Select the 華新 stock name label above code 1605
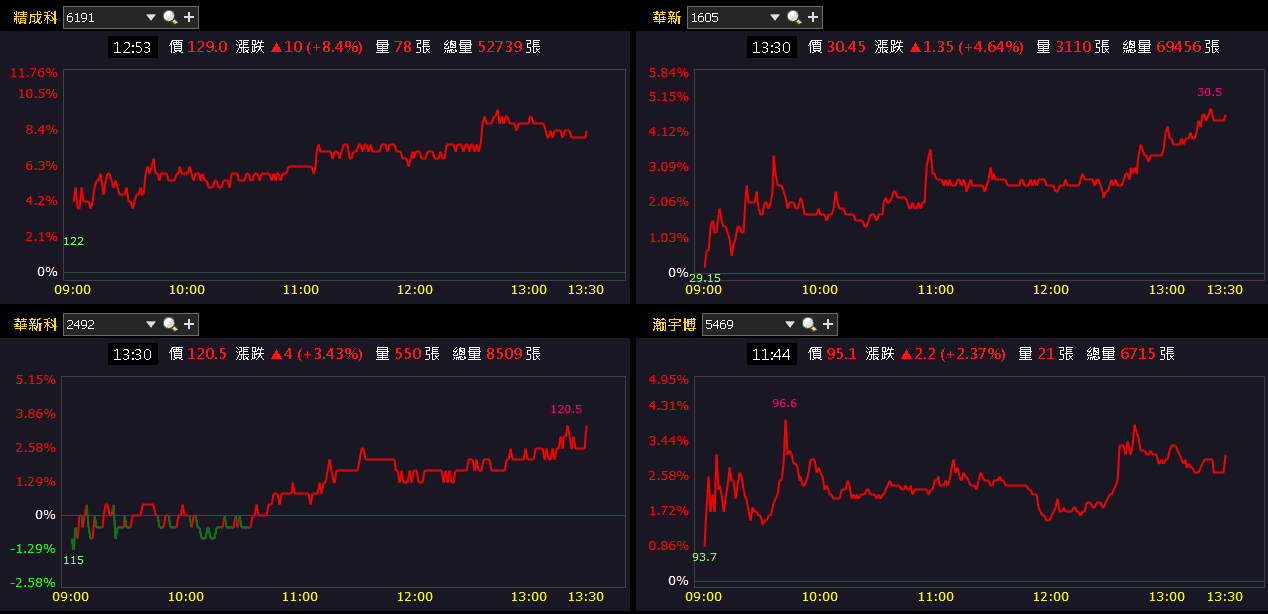This screenshot has height=614, width=1268. pyautogui.click(x=667, y=17)
